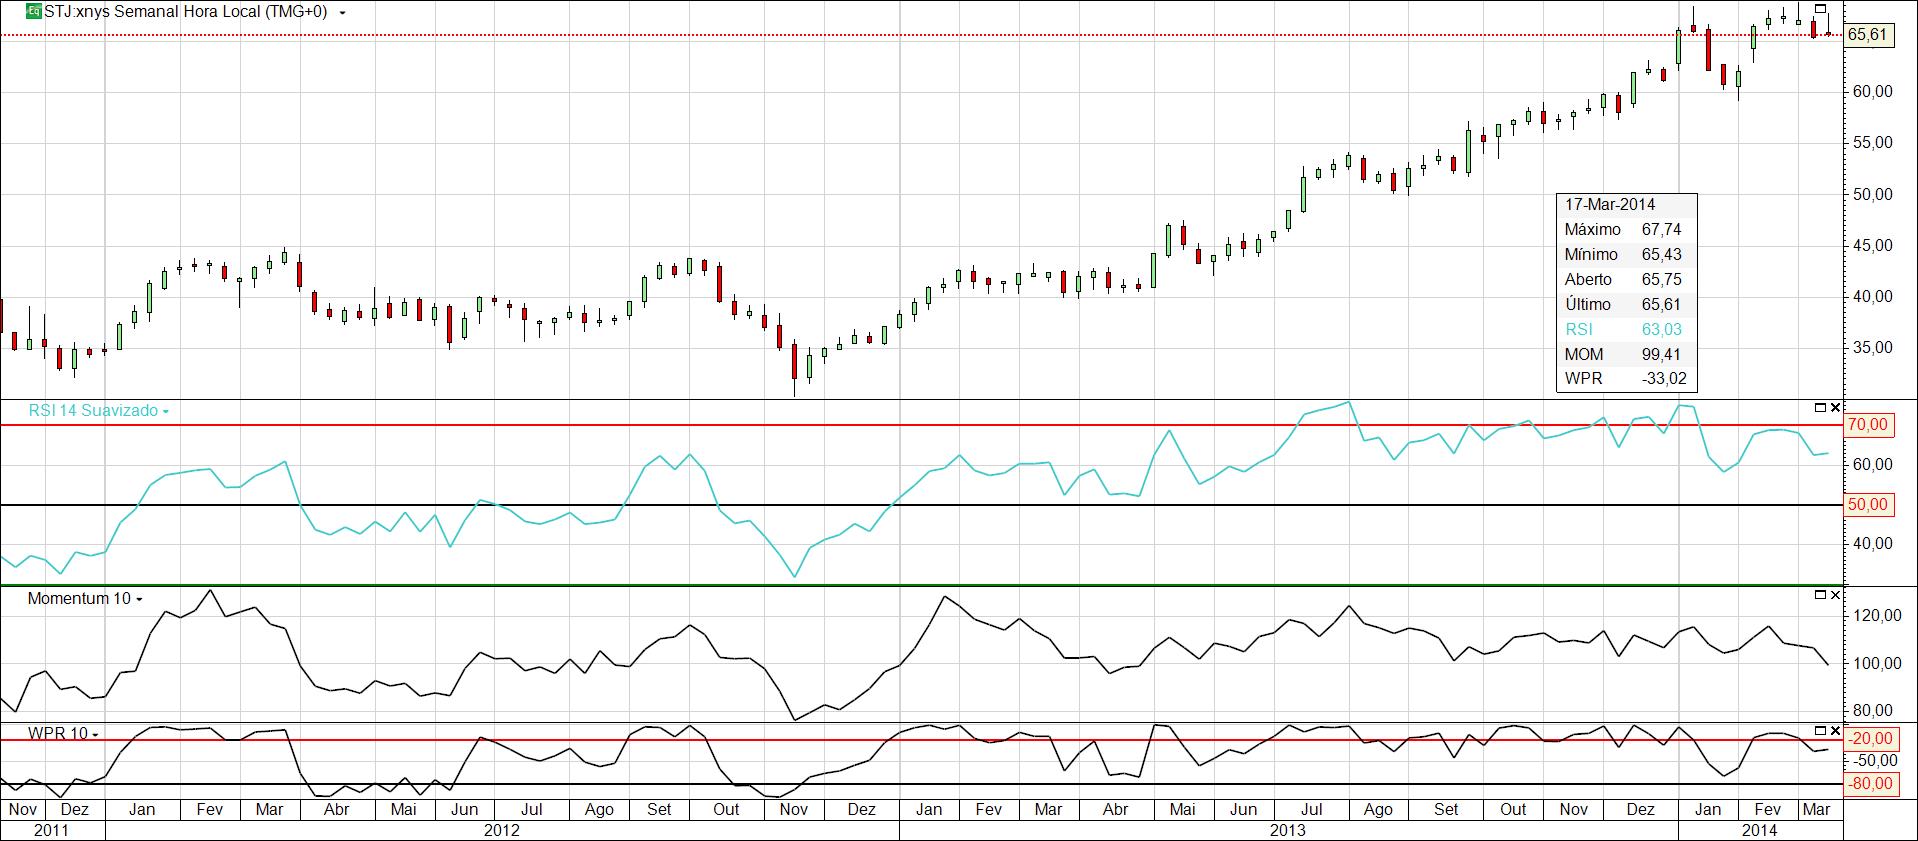
Task: Maximize the main price chart panel
Action: coord(1821,9)
